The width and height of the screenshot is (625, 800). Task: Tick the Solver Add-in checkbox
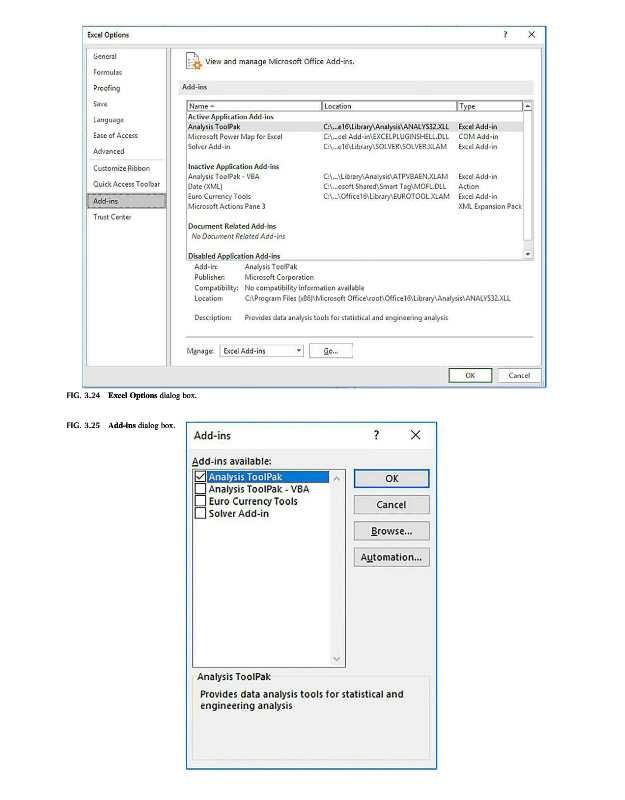[x=201, y=514]
